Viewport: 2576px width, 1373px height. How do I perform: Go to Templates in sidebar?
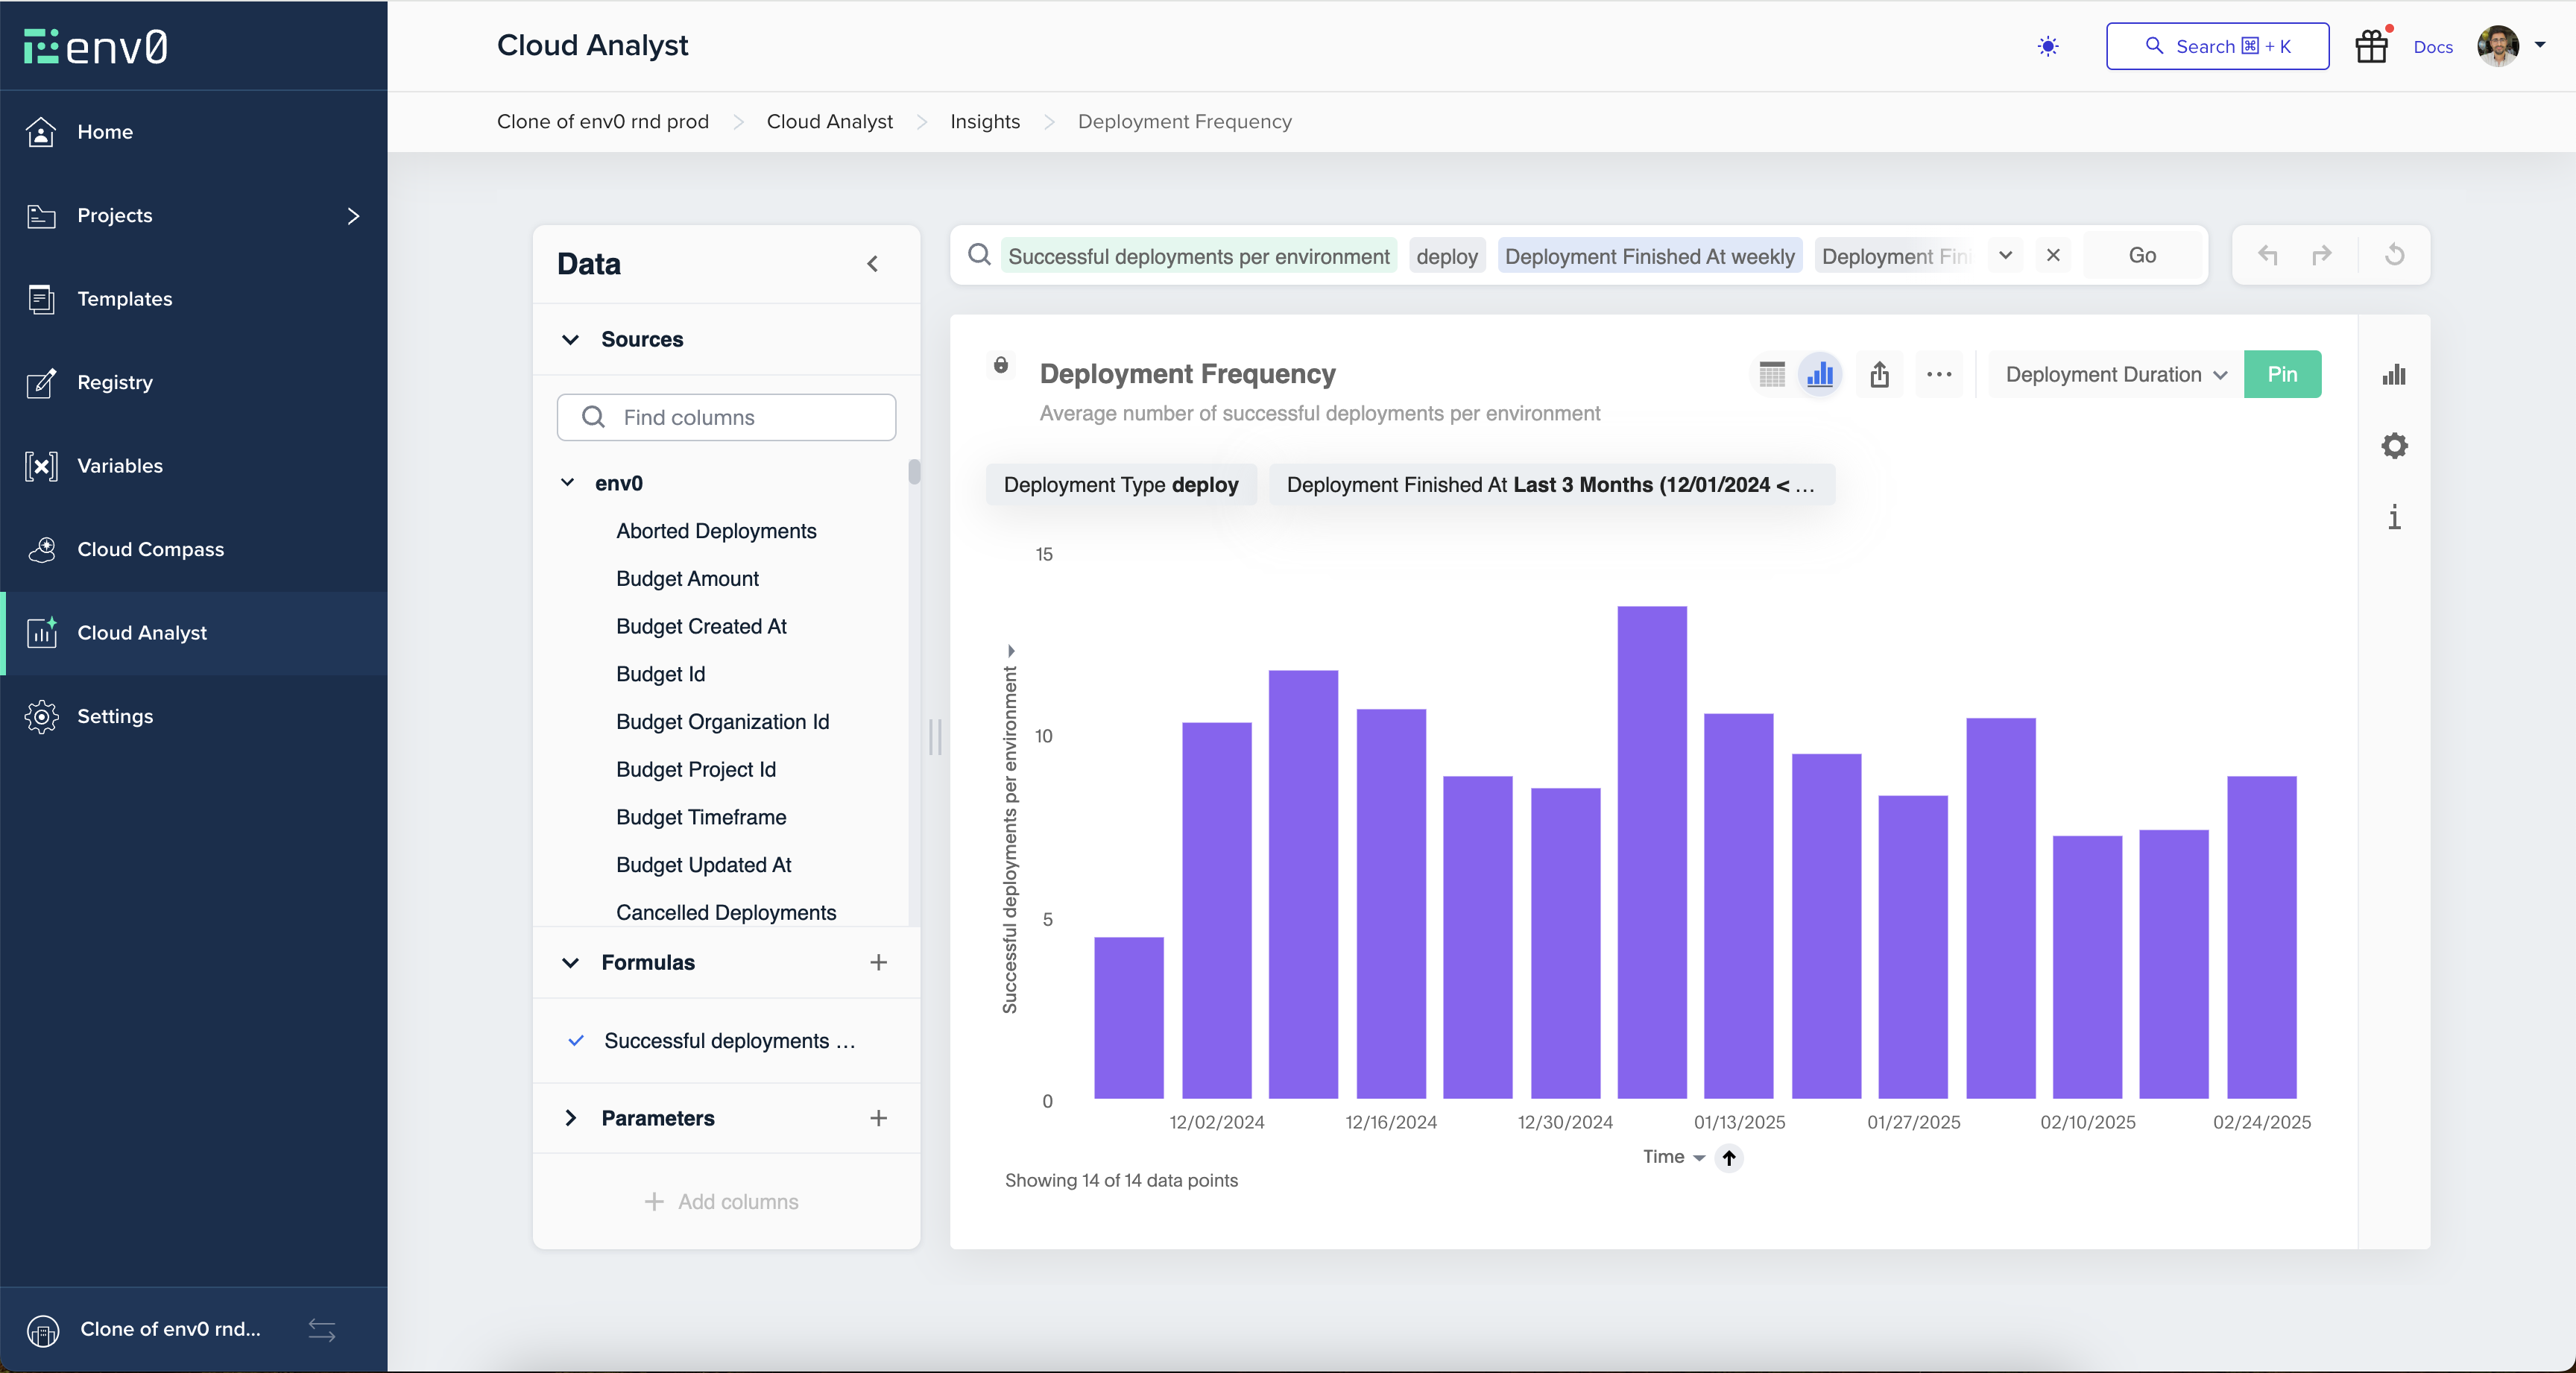pyautogui.click(x=124, y=298)
